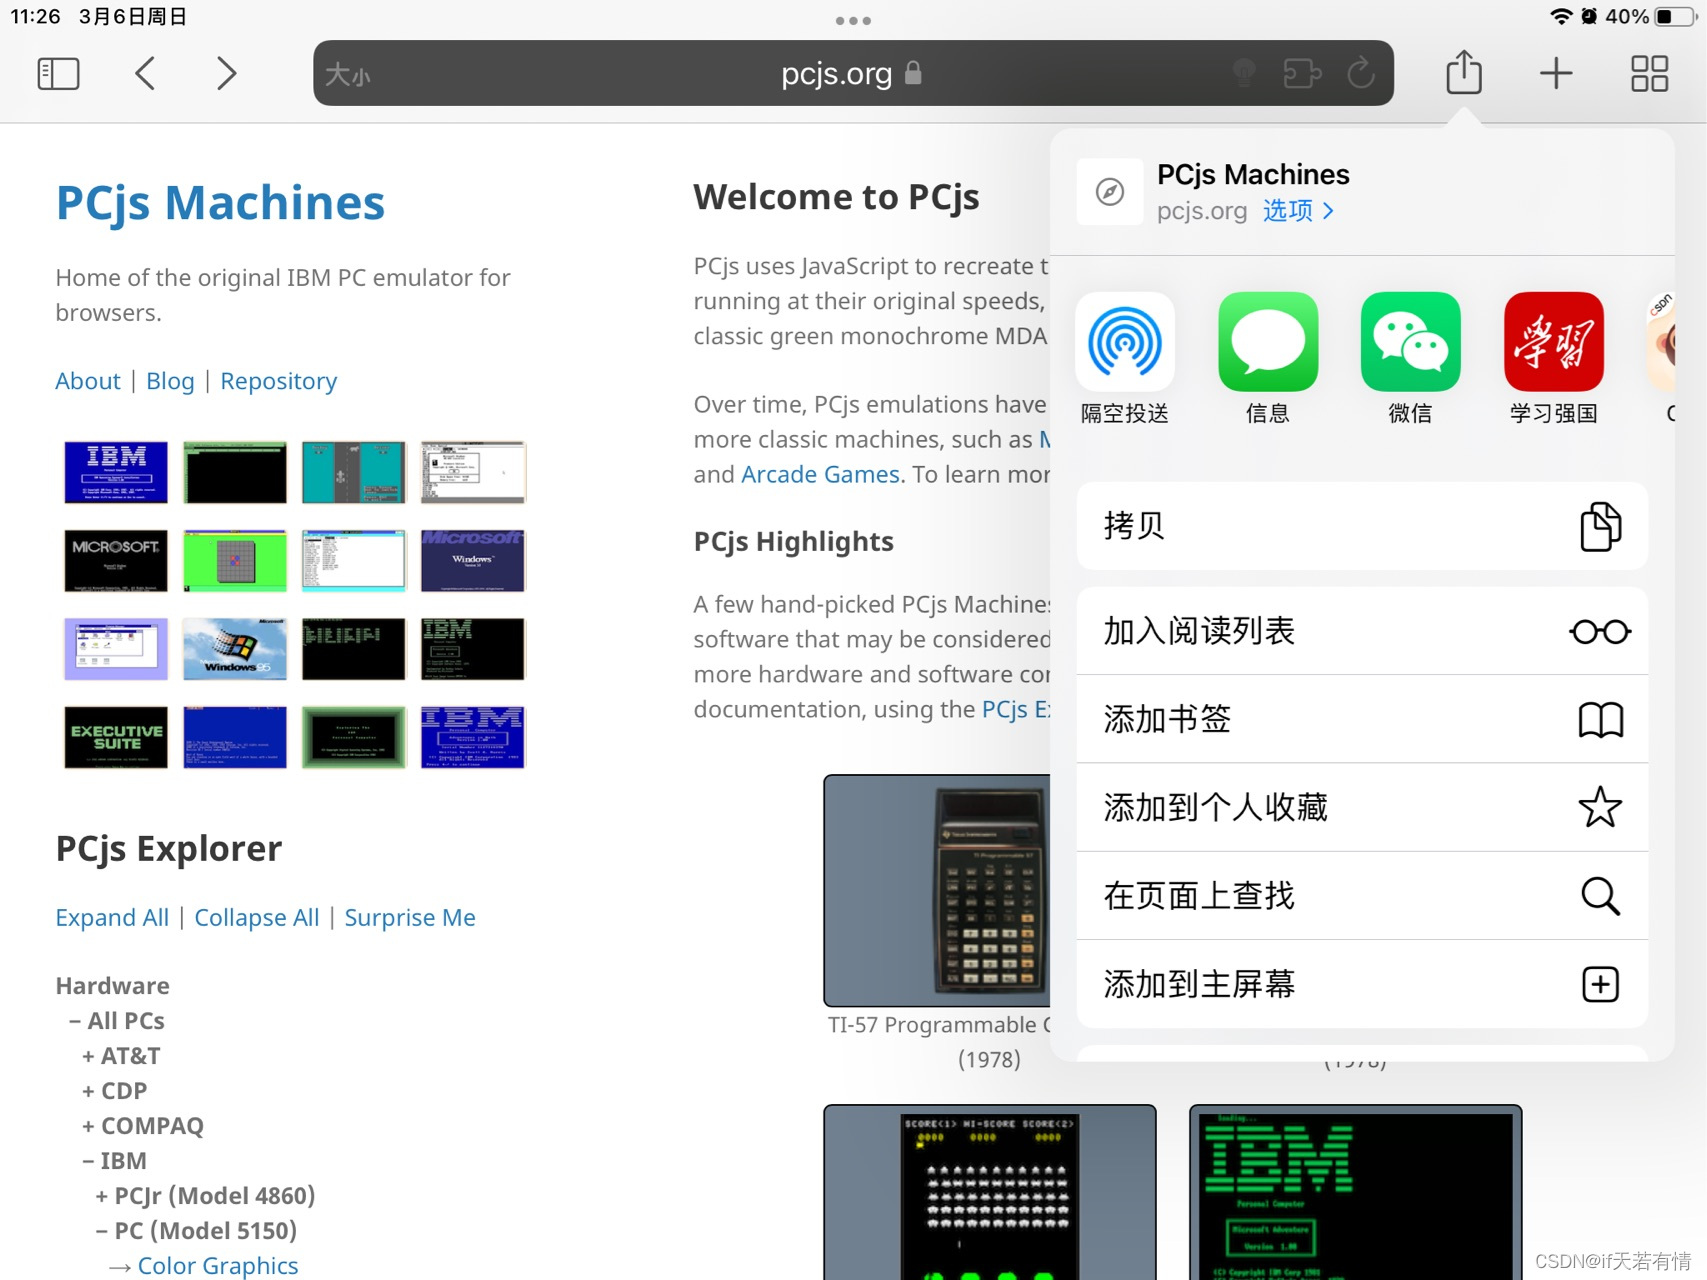
Task: Go forward with the forward arrow
Action: 227,73
